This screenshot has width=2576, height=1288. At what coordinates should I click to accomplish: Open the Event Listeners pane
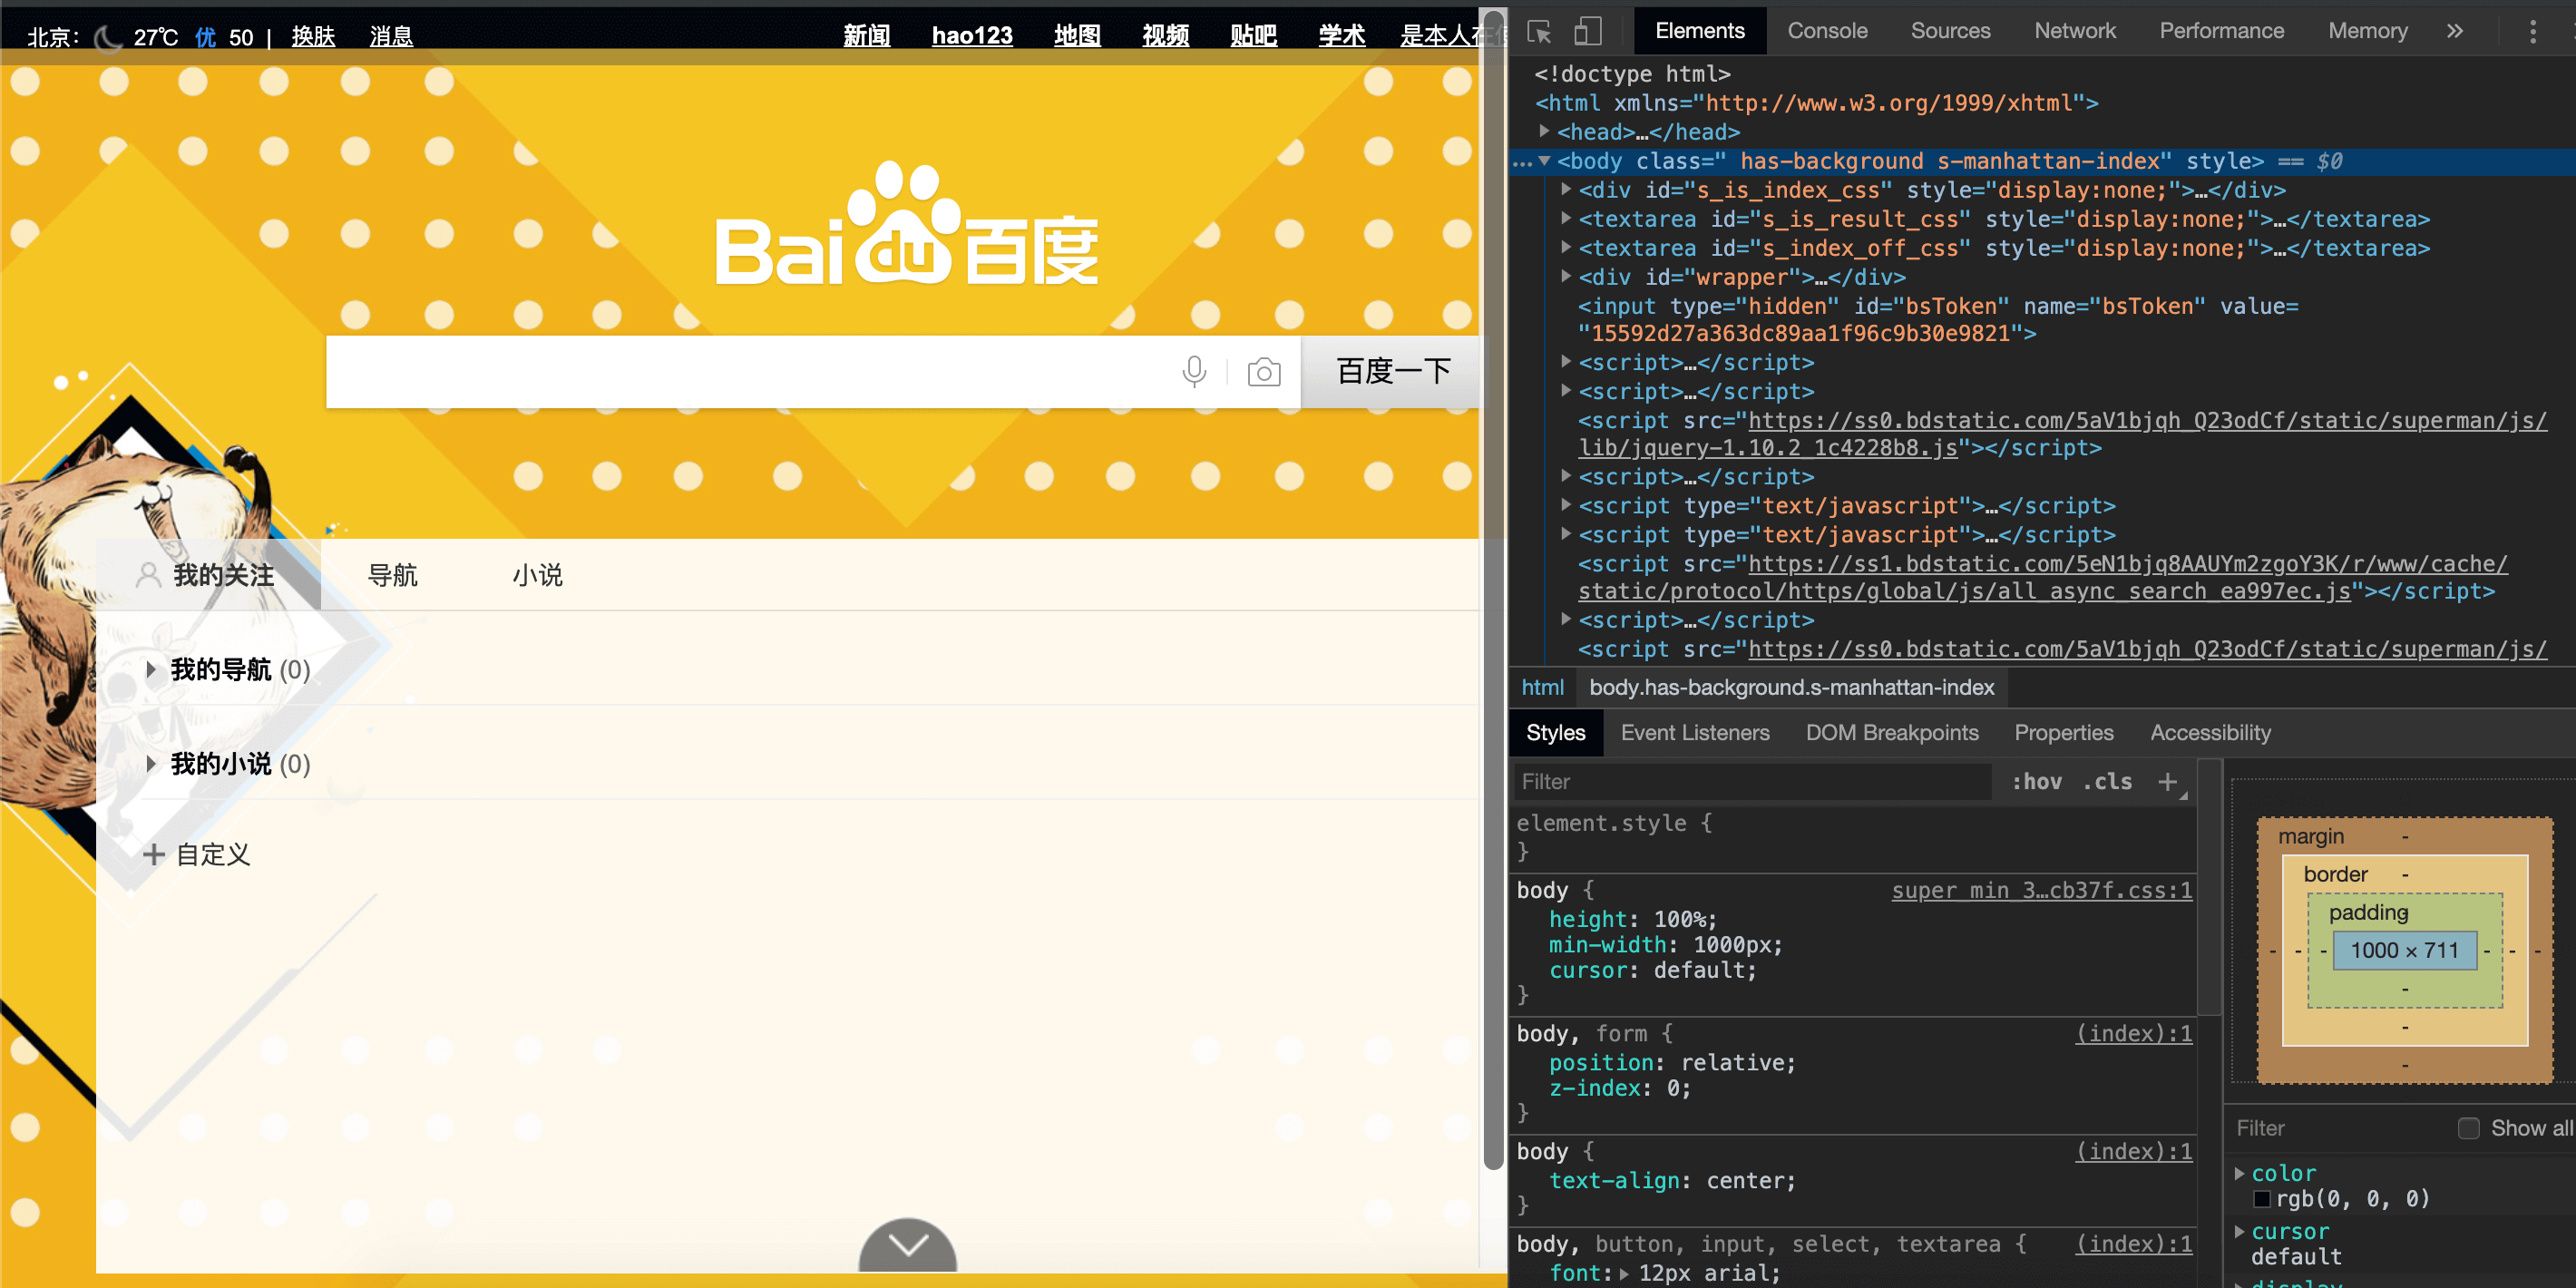pos(1695,733)
